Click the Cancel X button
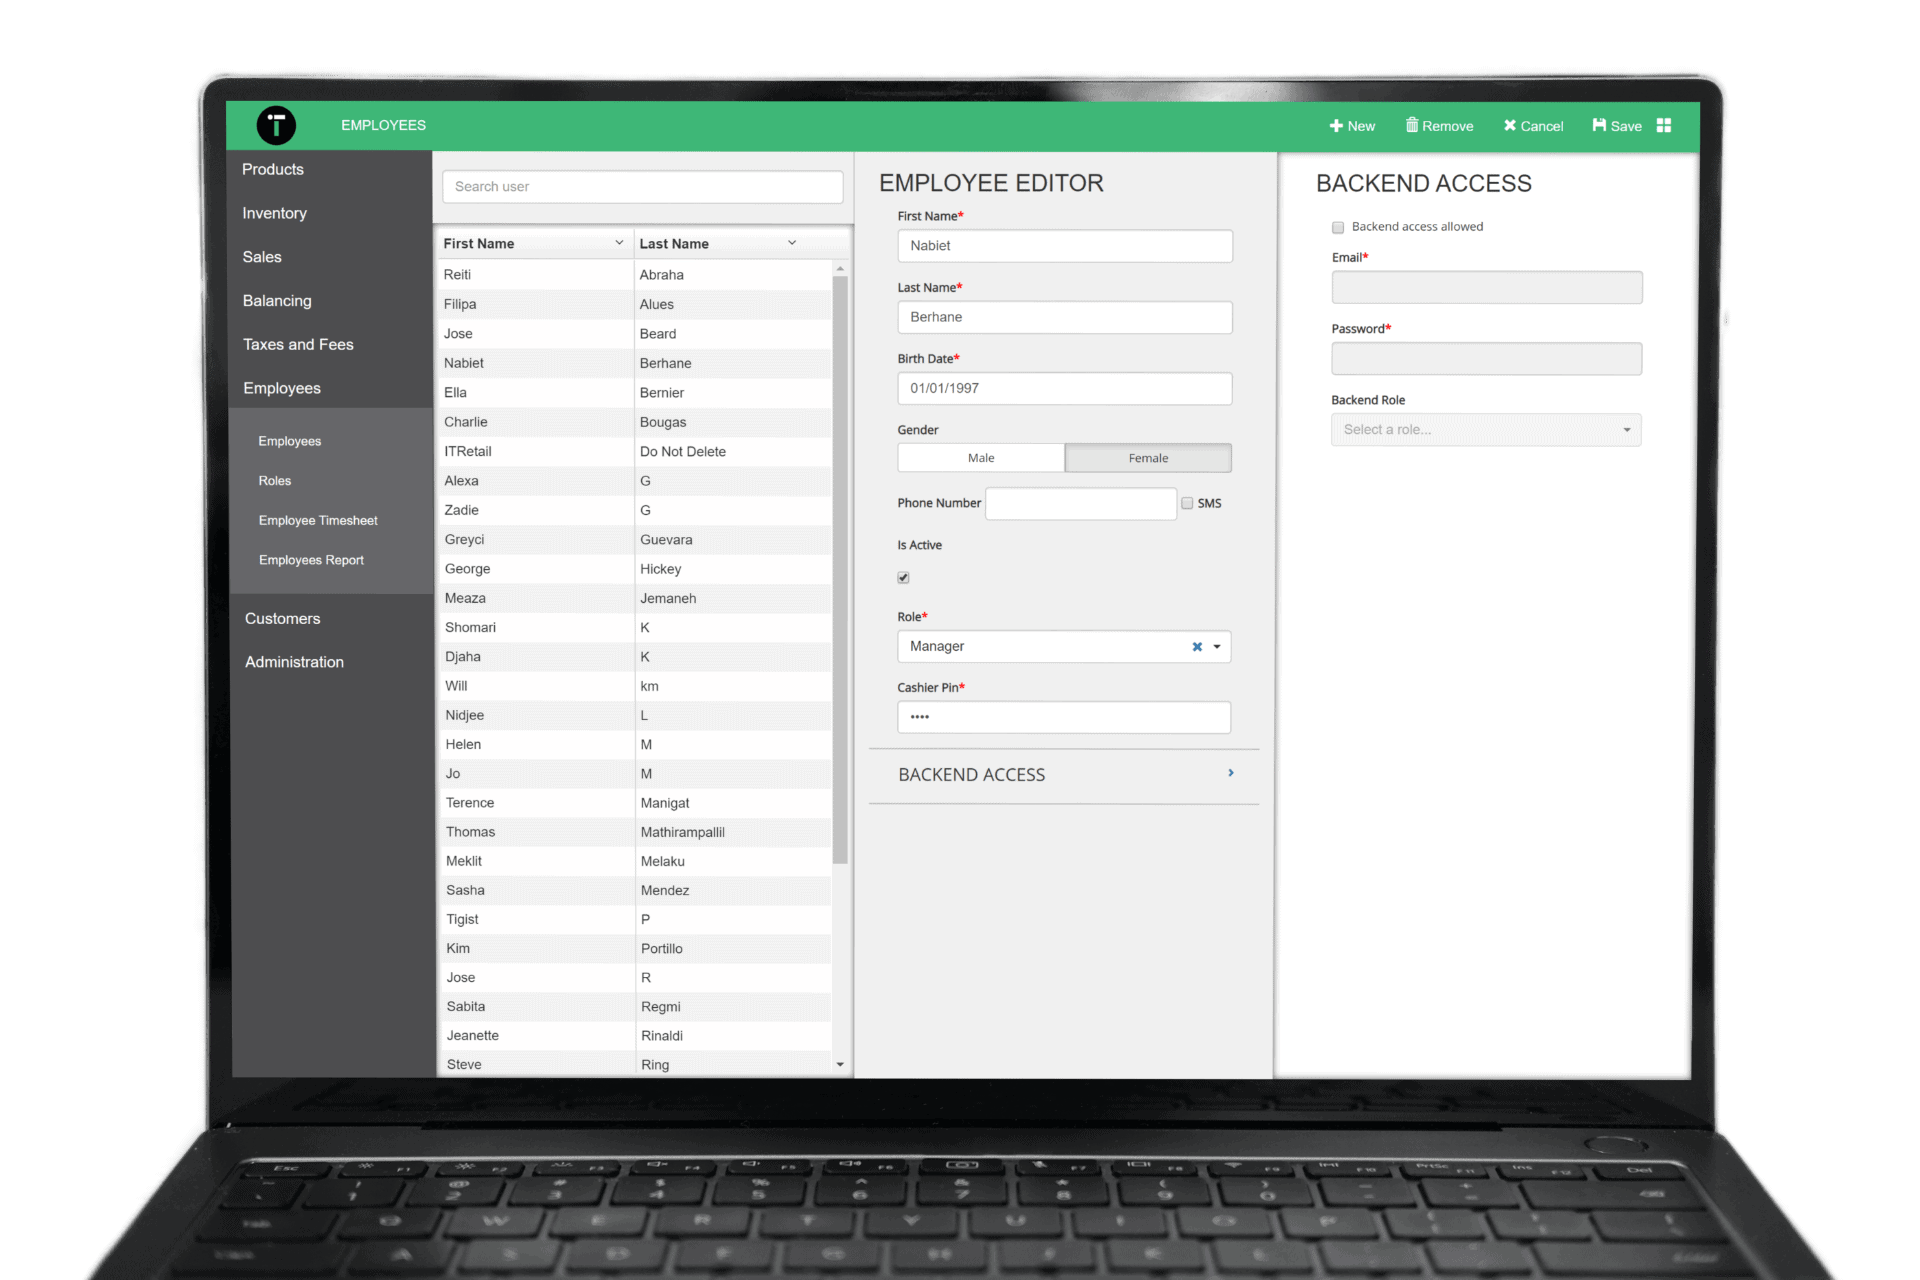1920x1280 pixels. (1533, 126)
